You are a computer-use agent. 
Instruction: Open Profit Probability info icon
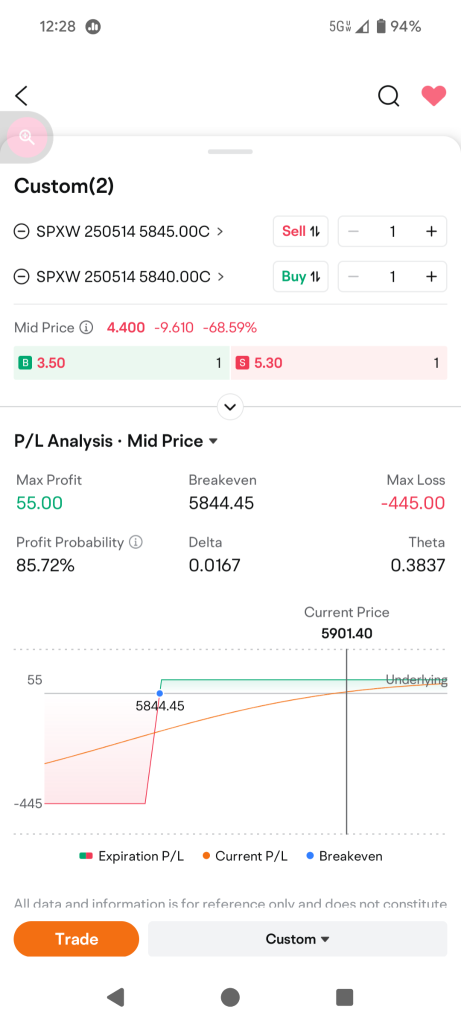tap(136, 542)
